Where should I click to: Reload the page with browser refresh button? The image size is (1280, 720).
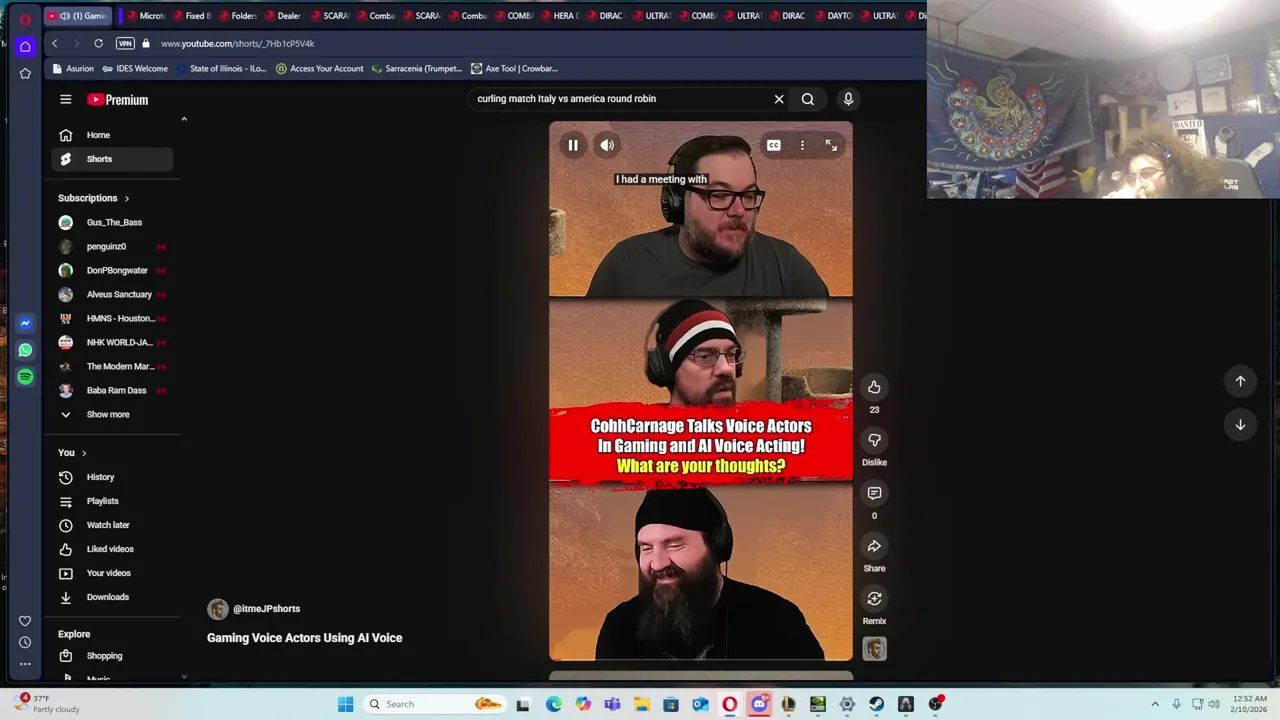point(98,43)
